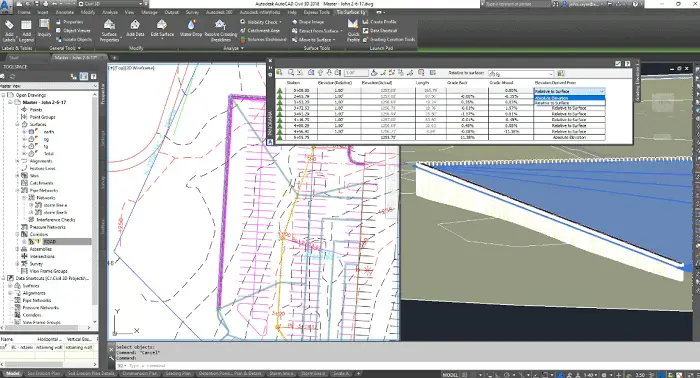Image resolution: width=700 pixels, height=378 pixels.
Task: Click Create Profile in Launch Pad
Action: point(379,21)
